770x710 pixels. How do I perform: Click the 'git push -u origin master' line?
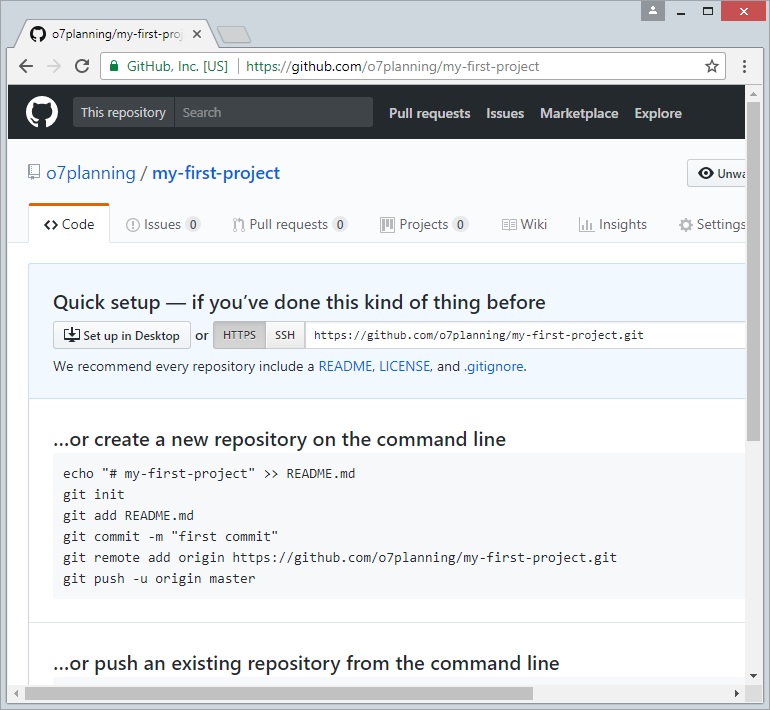pos(159,578)
